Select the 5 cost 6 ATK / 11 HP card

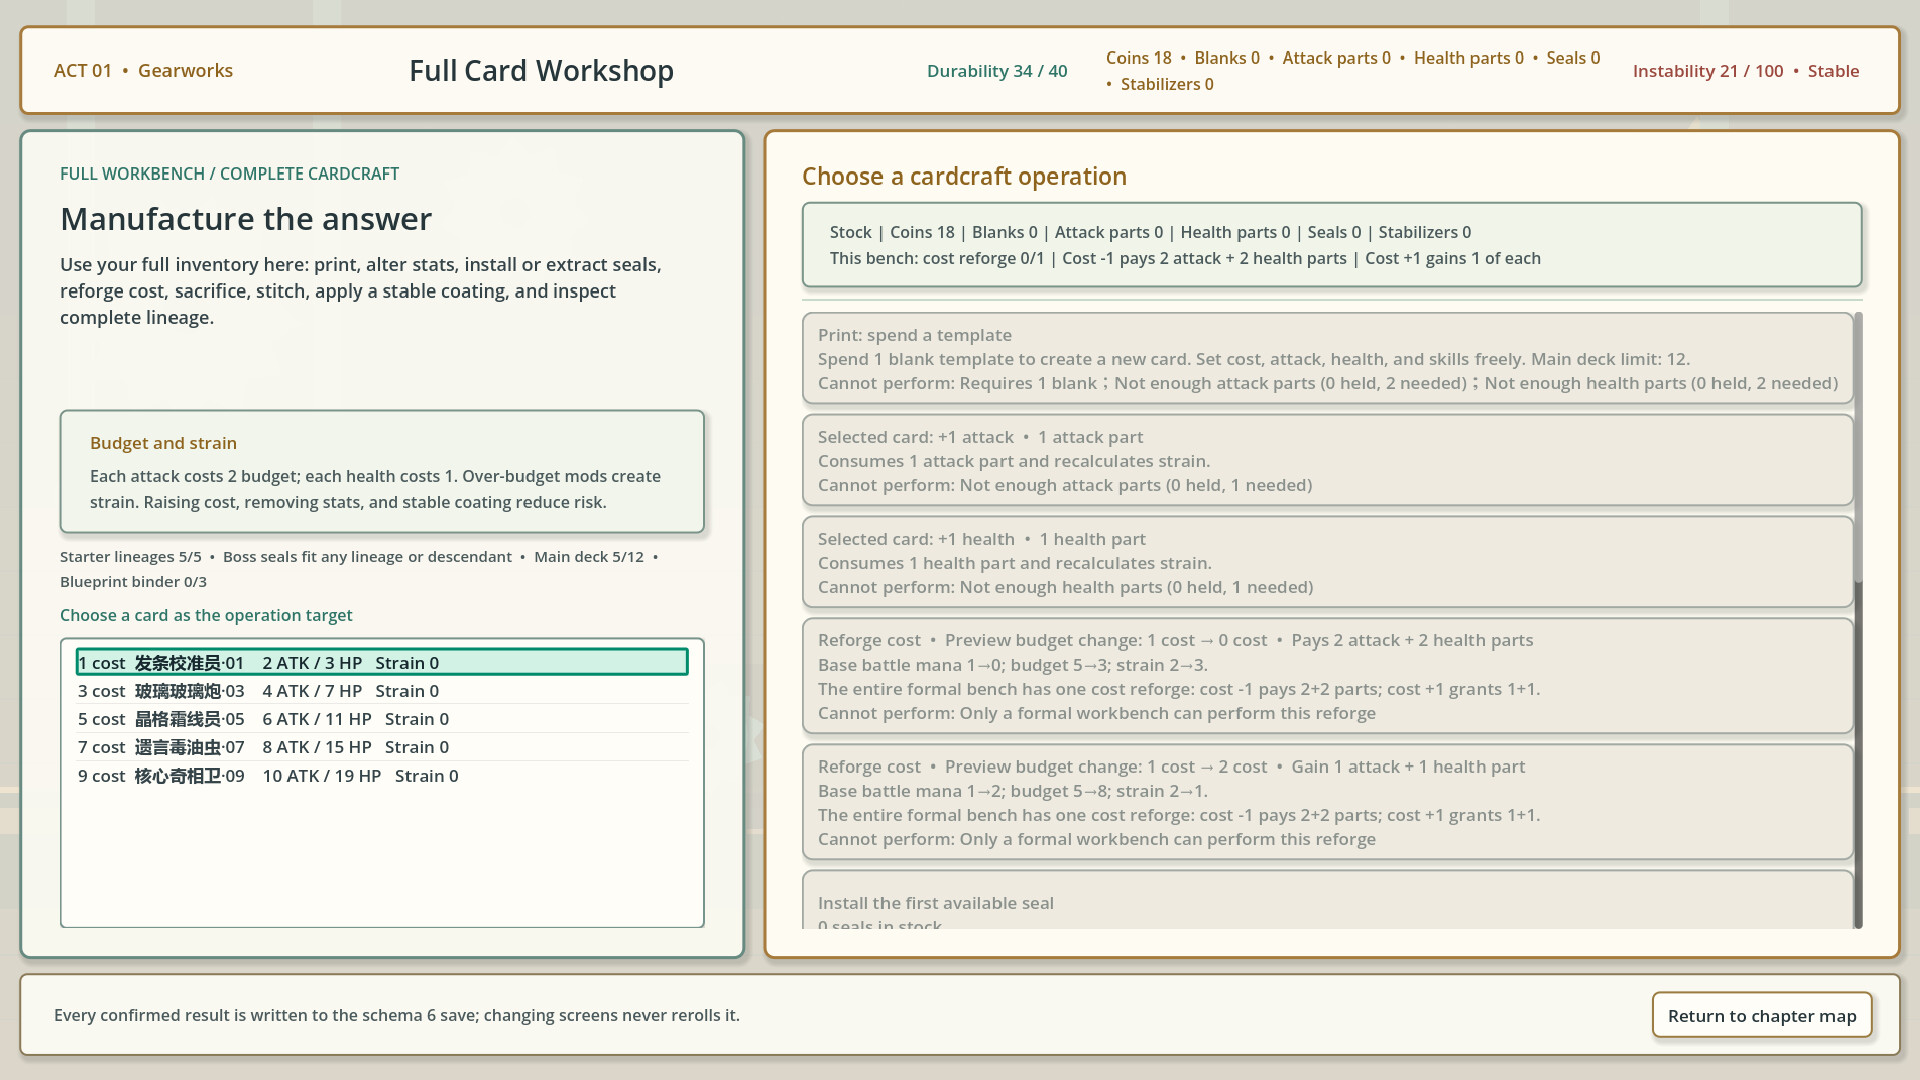click(382, 719)
